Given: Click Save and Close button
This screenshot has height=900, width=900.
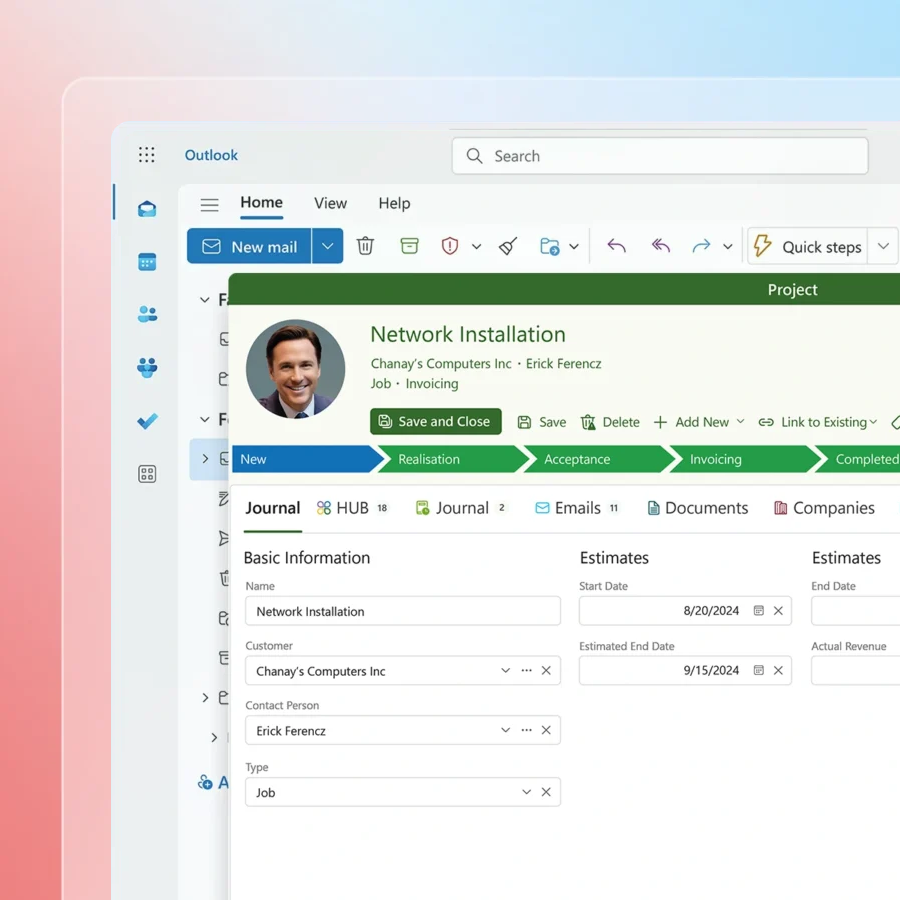Looking at the screenshot, I should [436, 421].
